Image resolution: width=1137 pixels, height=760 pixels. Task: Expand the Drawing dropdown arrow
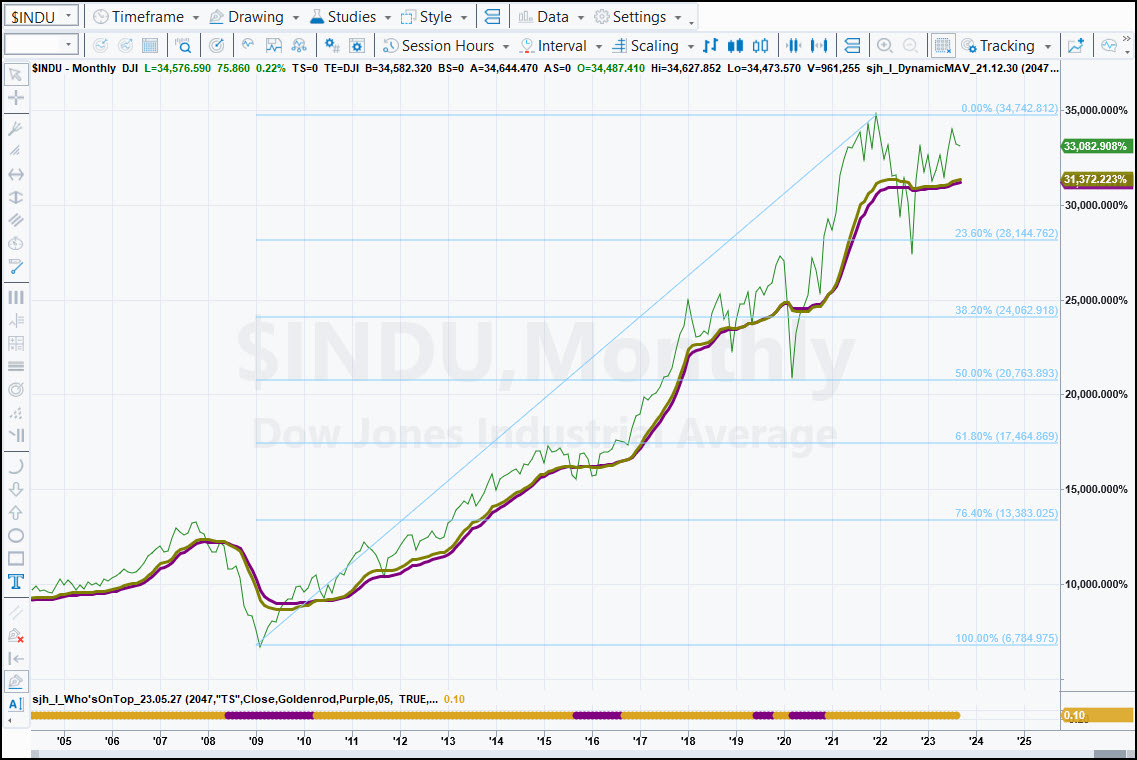296,17
